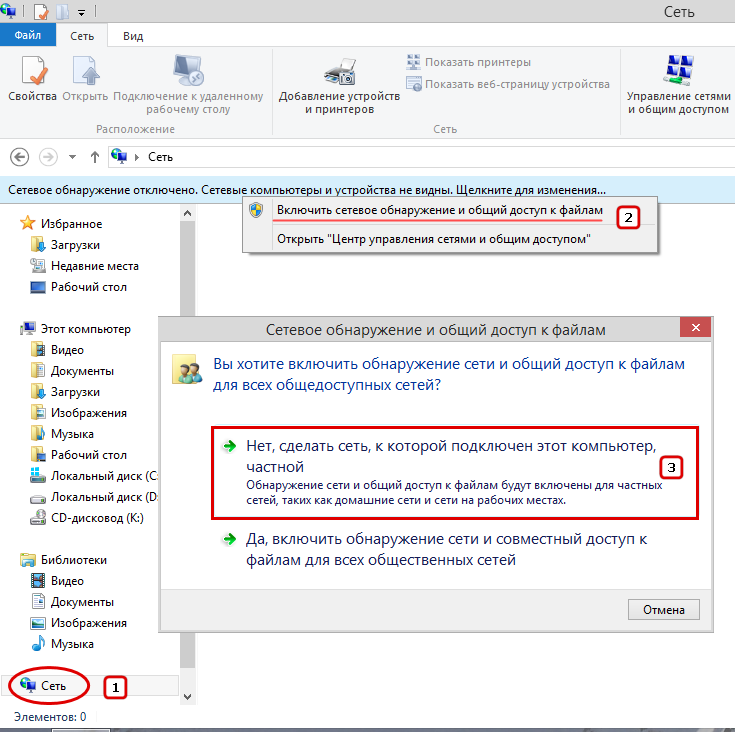Click the Элементов: 0 status text
This screenshot has width=735, height=732.
tap(50, 717)
